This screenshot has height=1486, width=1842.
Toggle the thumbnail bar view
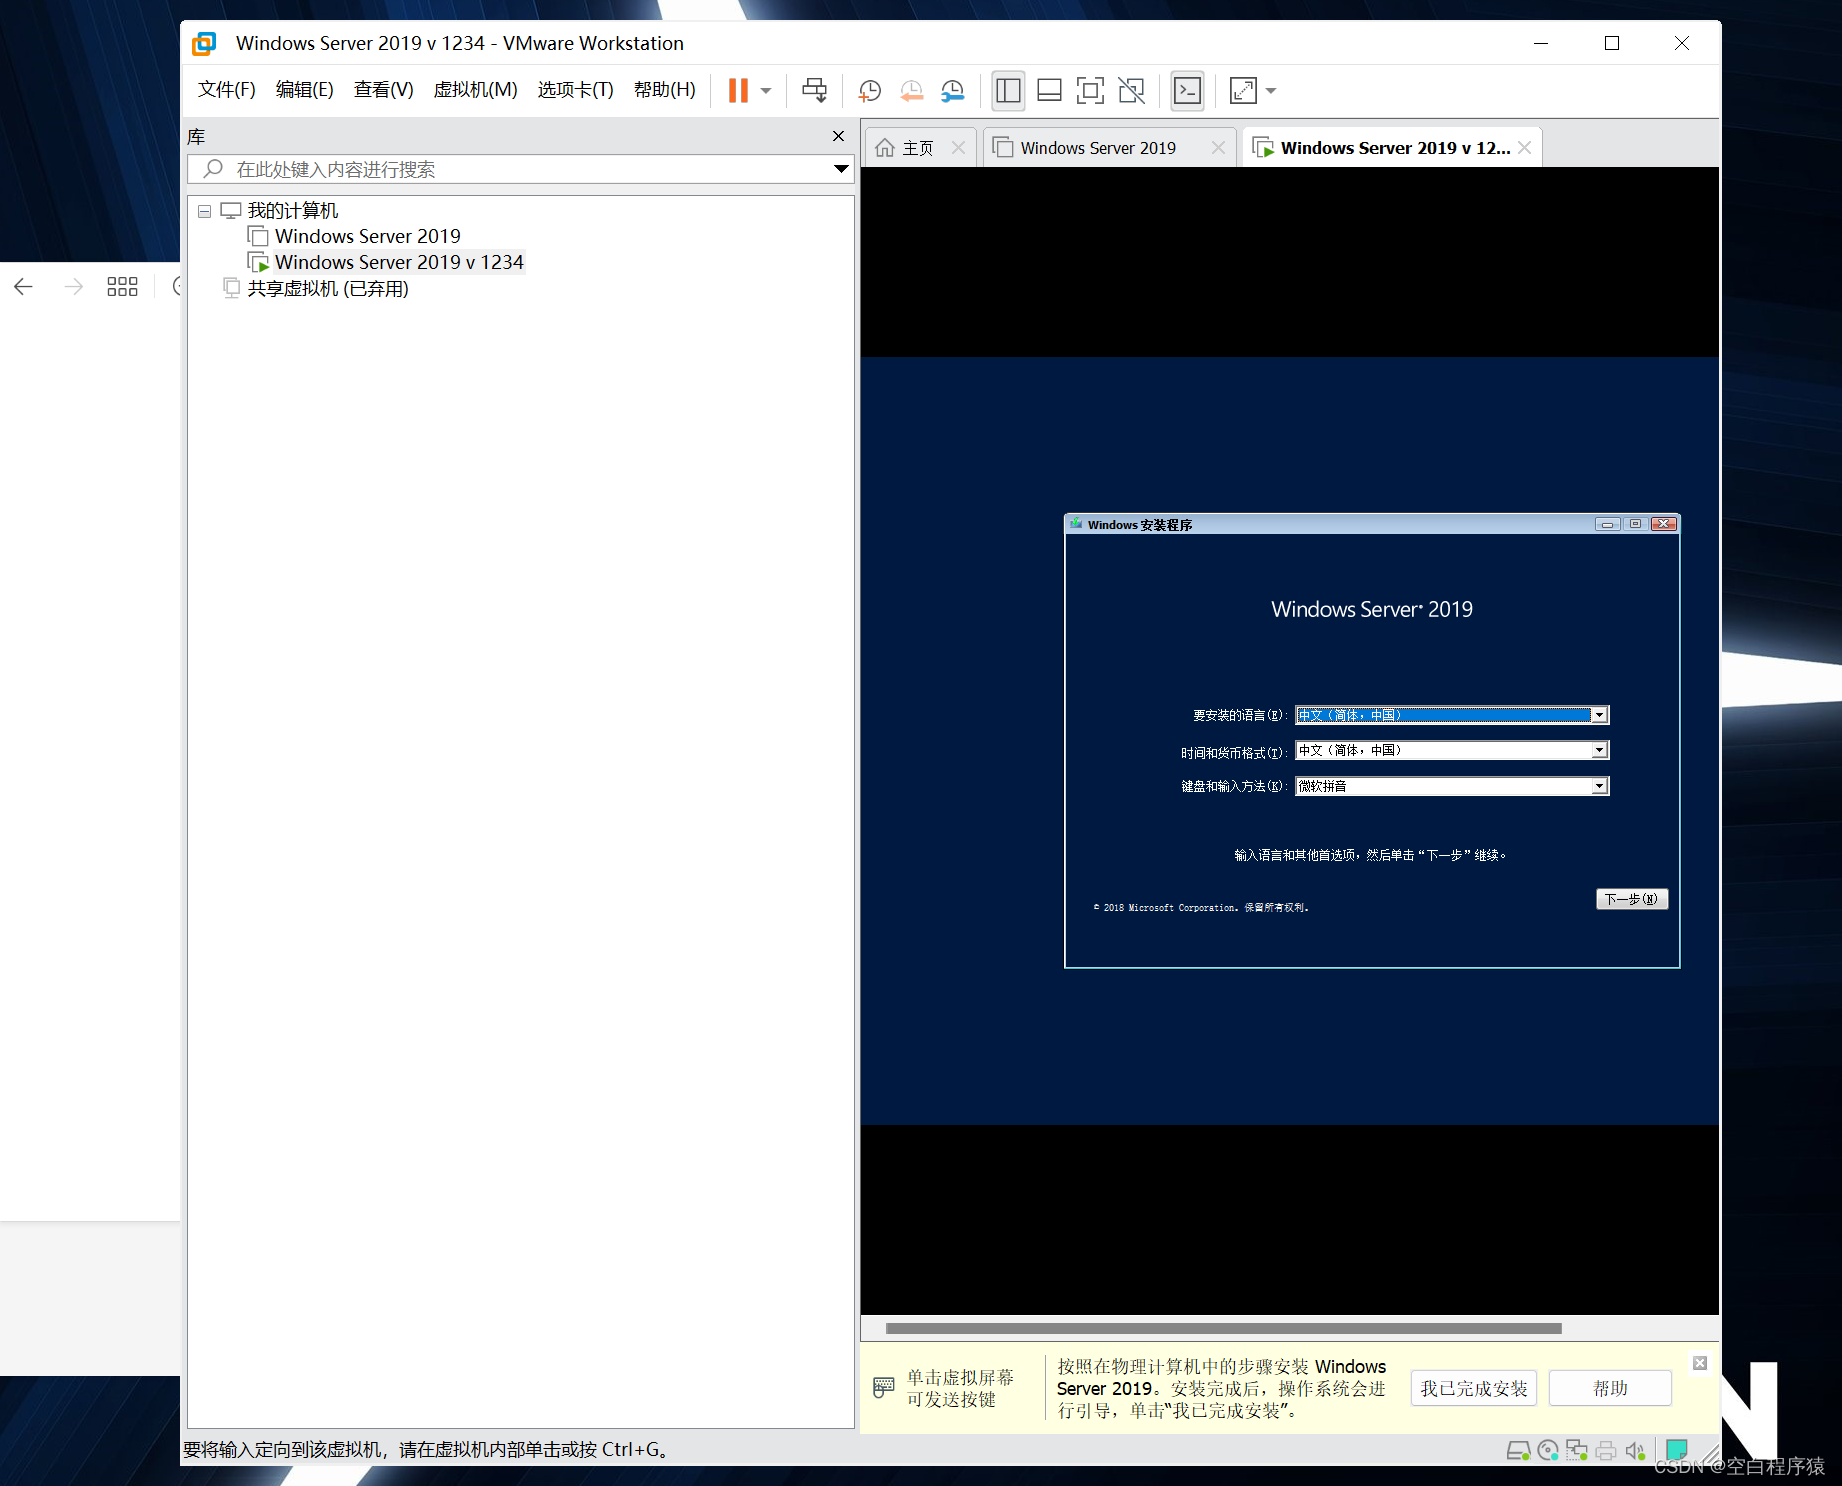1049,91
